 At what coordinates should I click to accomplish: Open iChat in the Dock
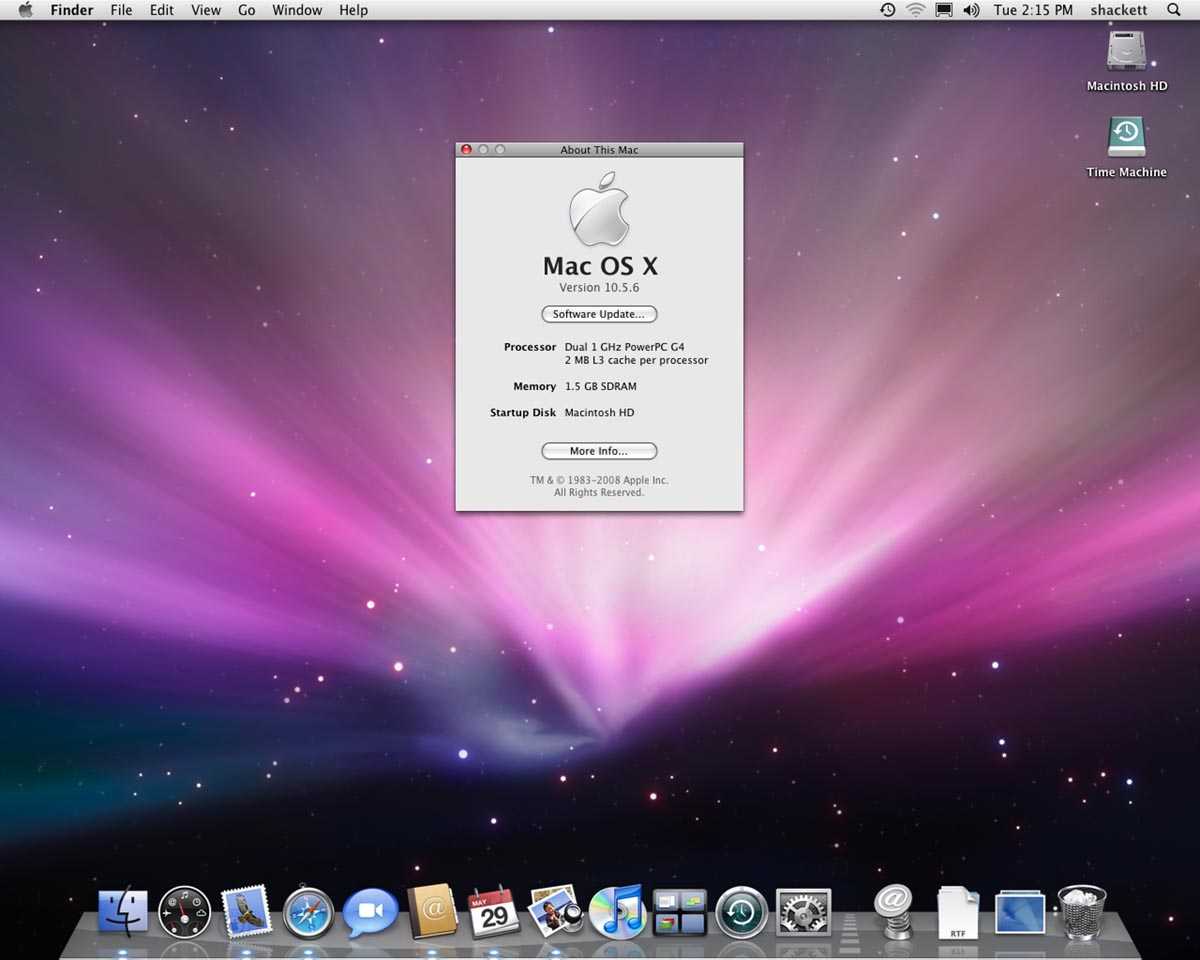coord(370,914)
